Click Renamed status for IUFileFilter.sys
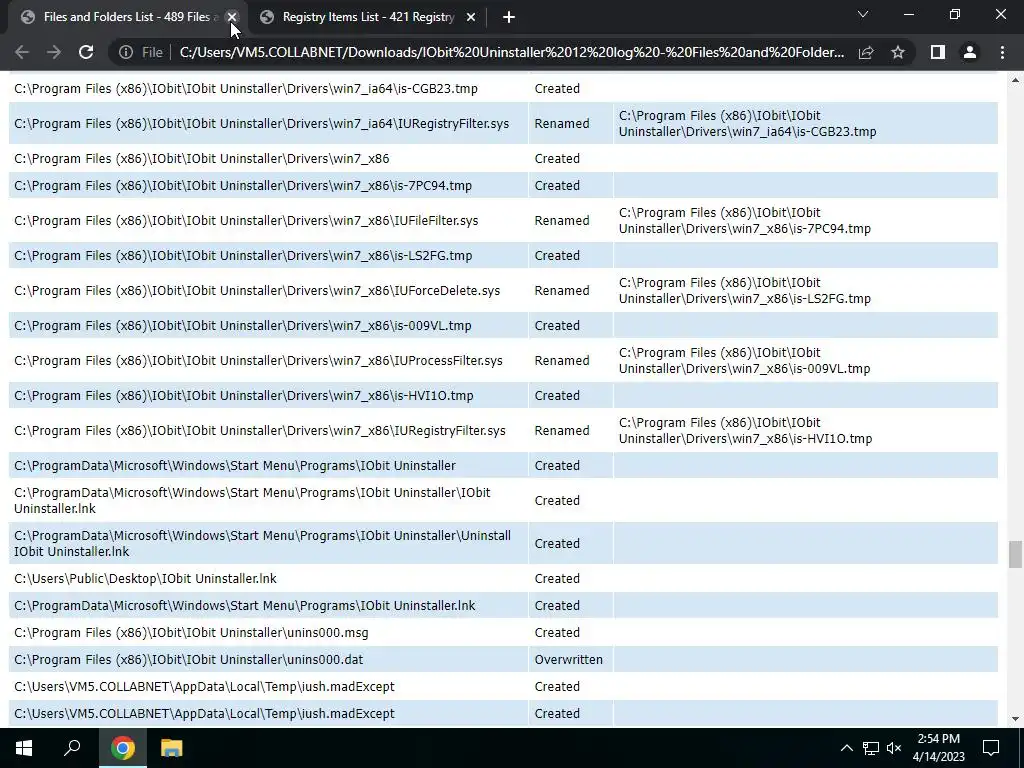This screenshot has width=1024, height=768. tap(562, 221)
